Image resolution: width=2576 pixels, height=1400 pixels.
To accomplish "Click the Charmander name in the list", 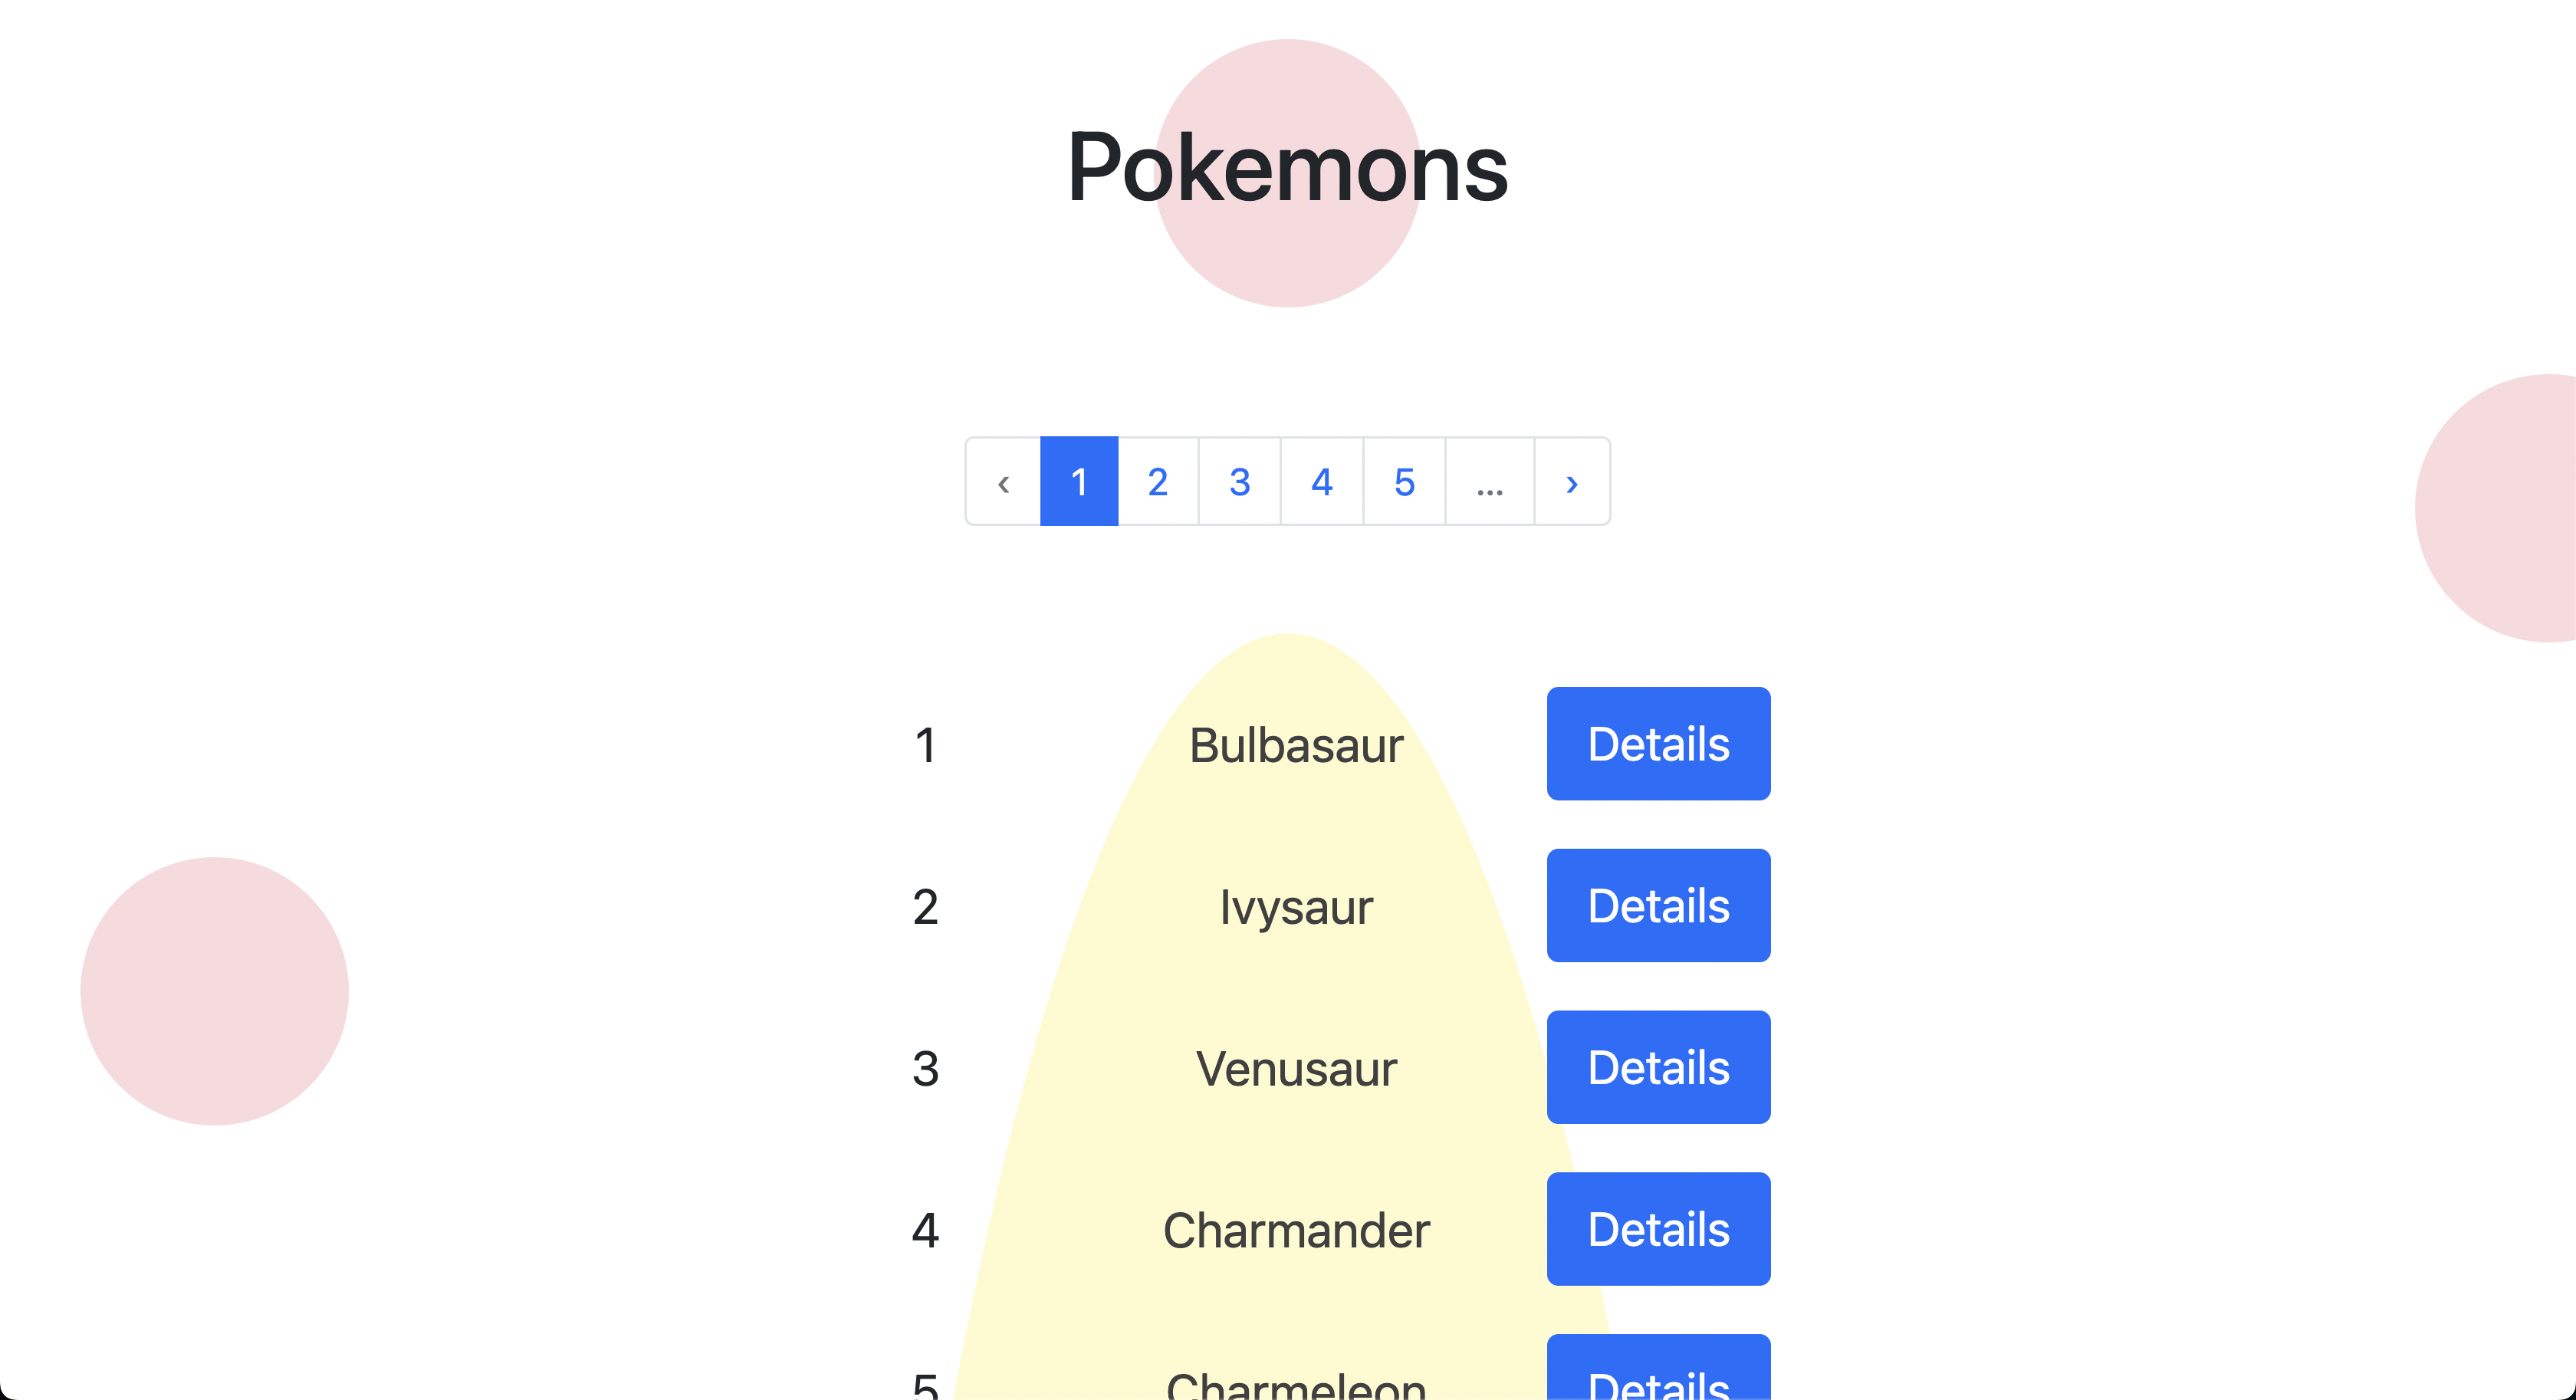I will pyautogui.click(x=1296, y=1229).
